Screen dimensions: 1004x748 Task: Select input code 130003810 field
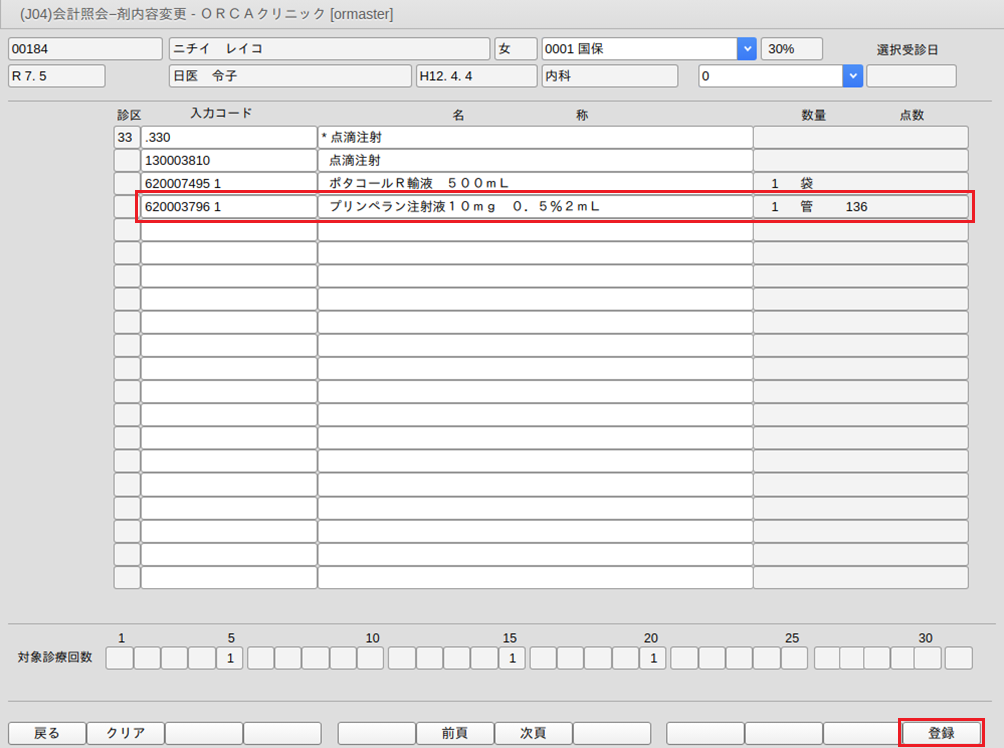click(x=228, y=160)
